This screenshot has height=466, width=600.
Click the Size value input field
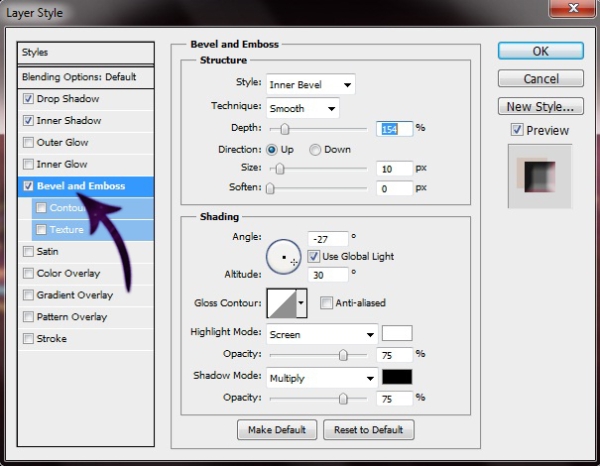coord(394,168)
